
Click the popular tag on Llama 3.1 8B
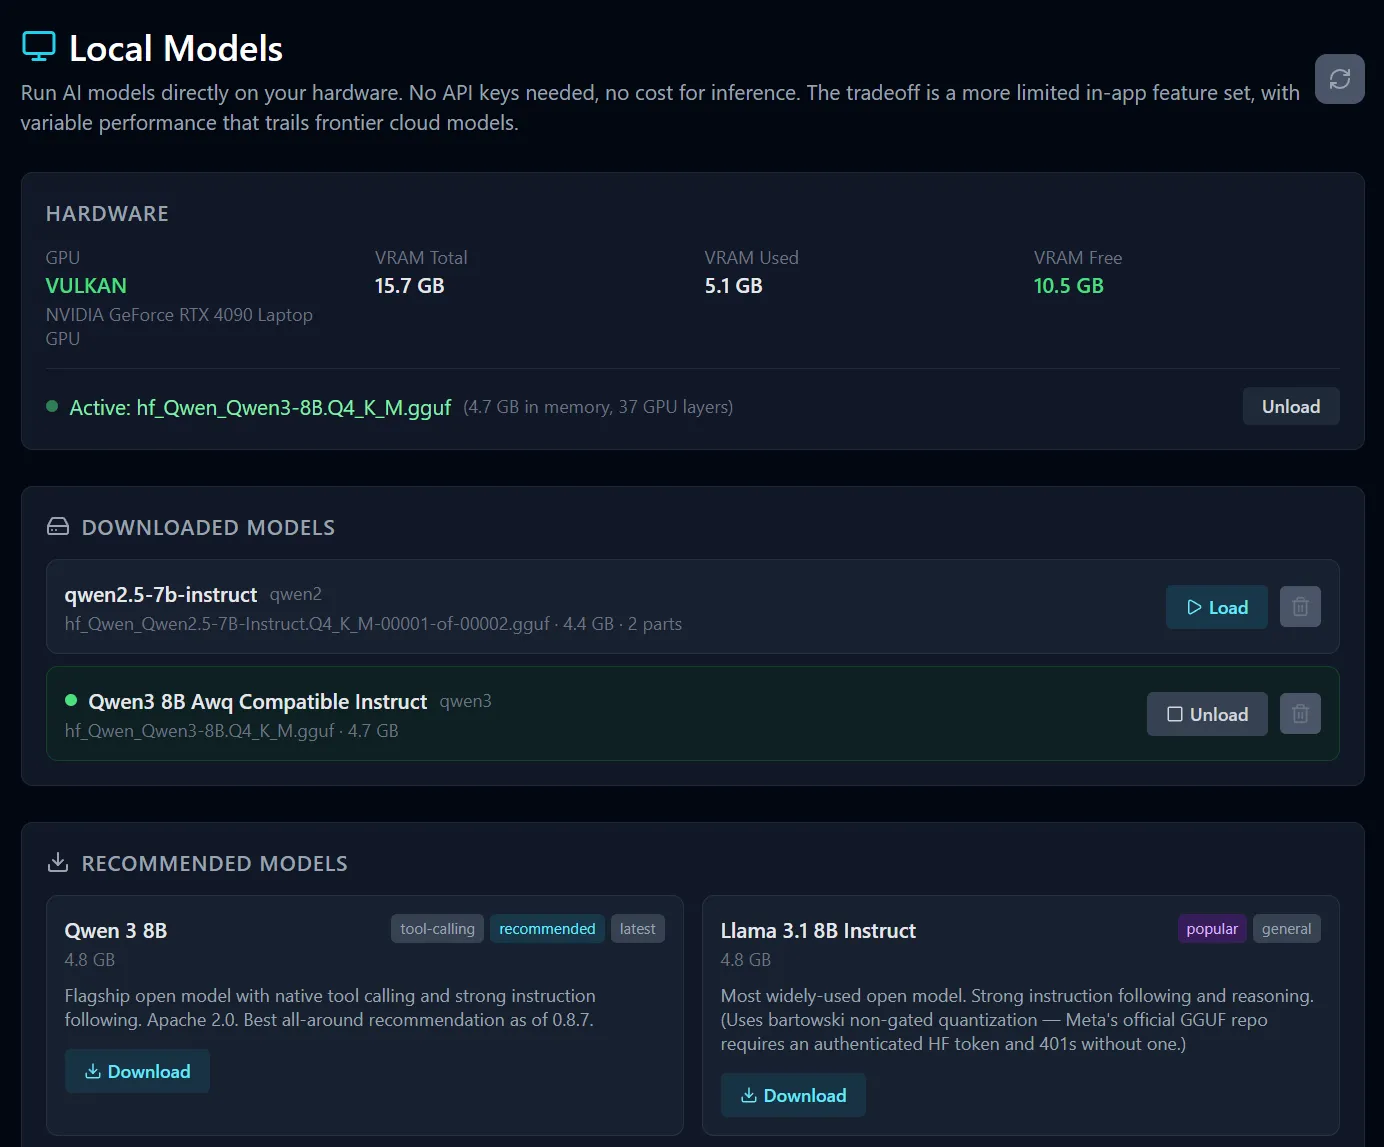1212,929
